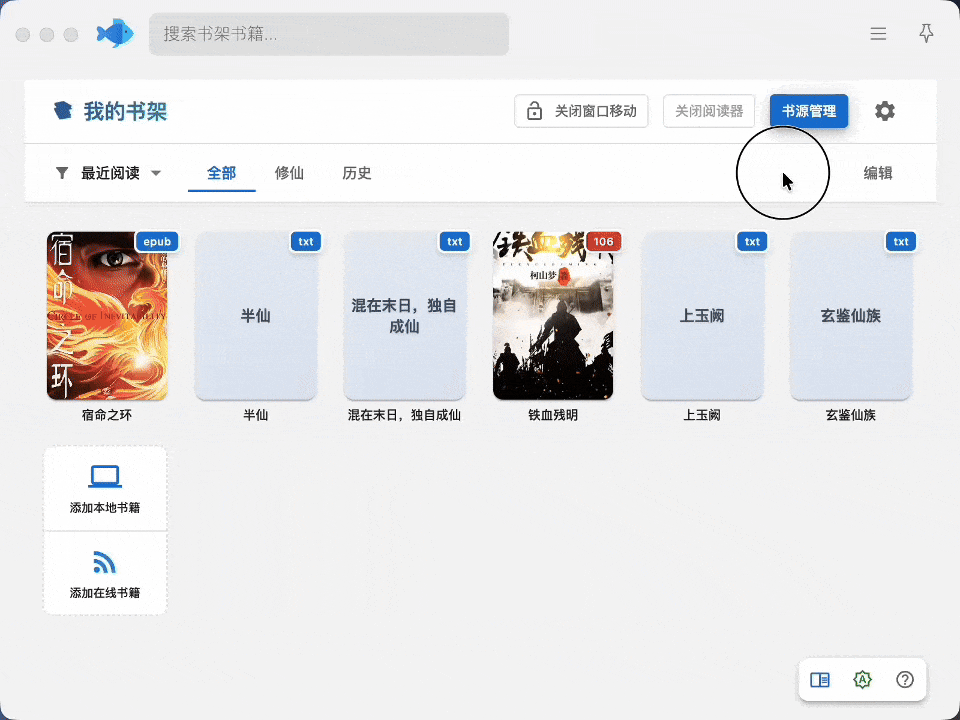Click 添加本地书籍 card
This screenshot has width=960, height=720.
tap(105, 489)
